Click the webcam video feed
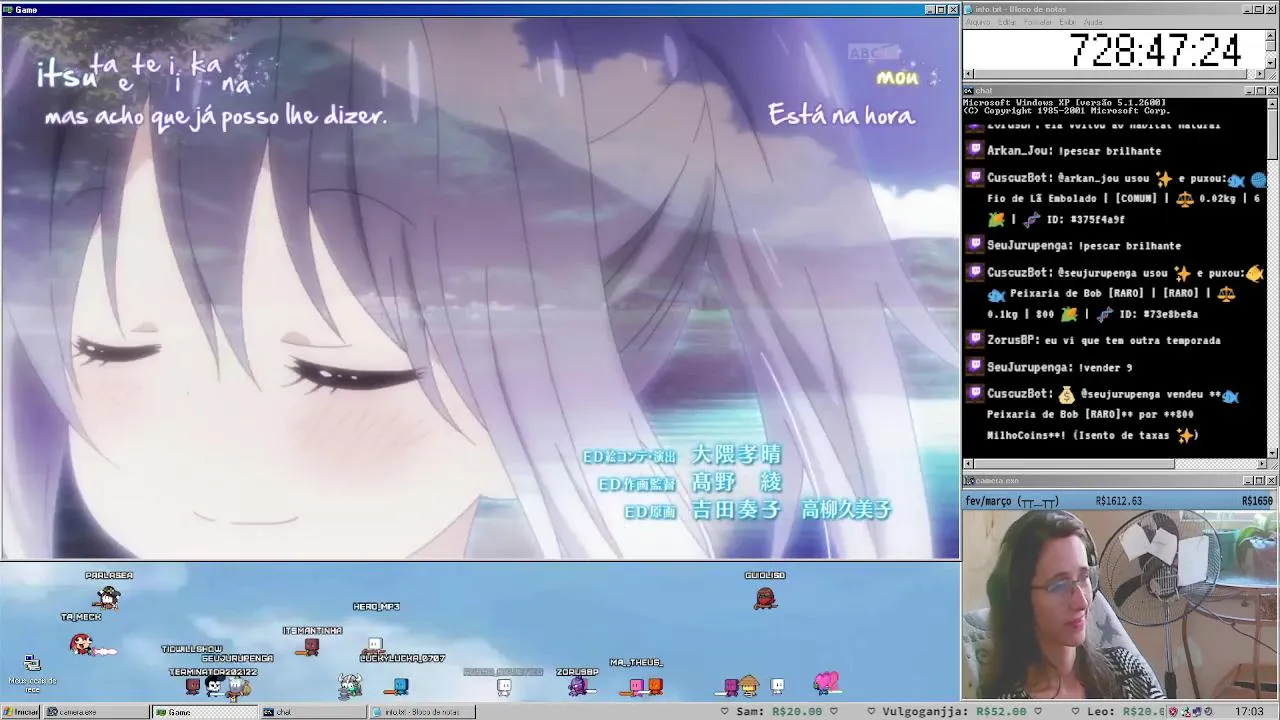The width and height of the screenshot is (1280, 720). (1120, 604)
